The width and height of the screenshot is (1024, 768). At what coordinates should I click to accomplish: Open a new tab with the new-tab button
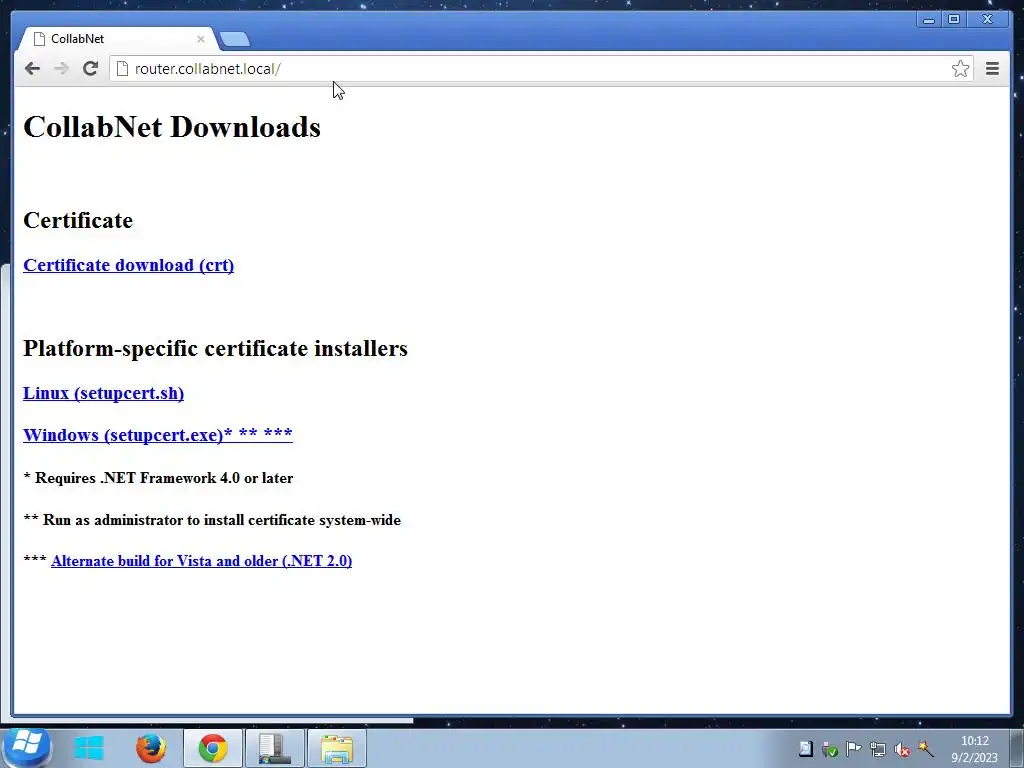coord(234,39)
